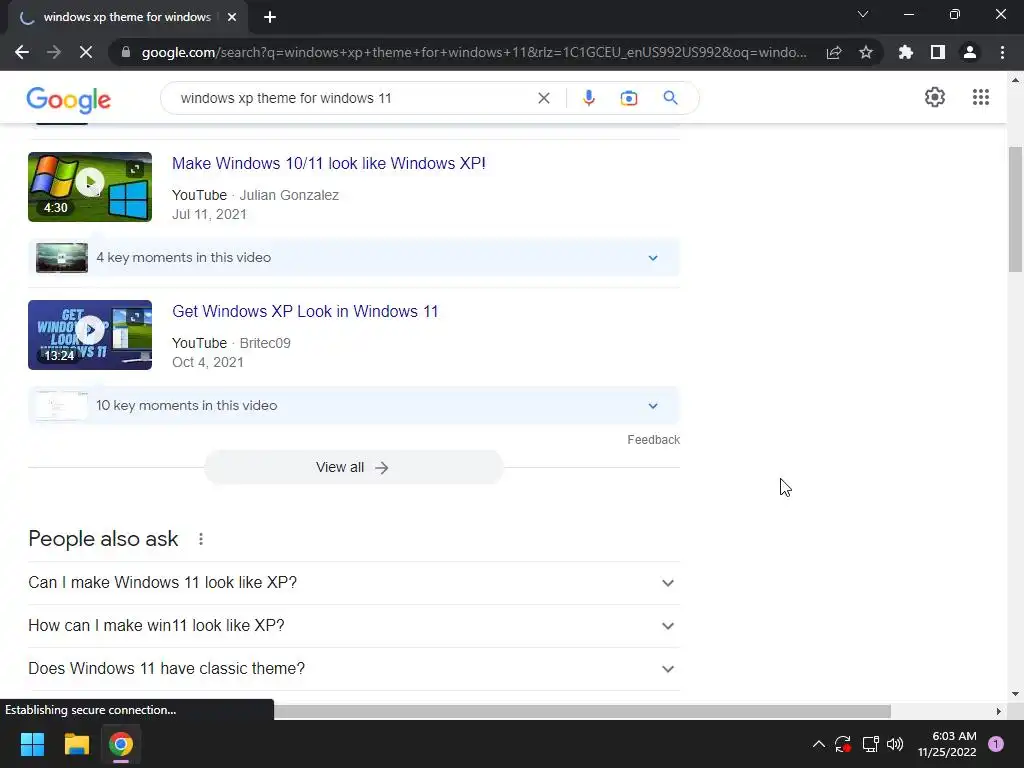Image resolution: width=1024 pixels, height=768 pixels.
Task: Open Chrome three-dot menu
Action: 1002,52
